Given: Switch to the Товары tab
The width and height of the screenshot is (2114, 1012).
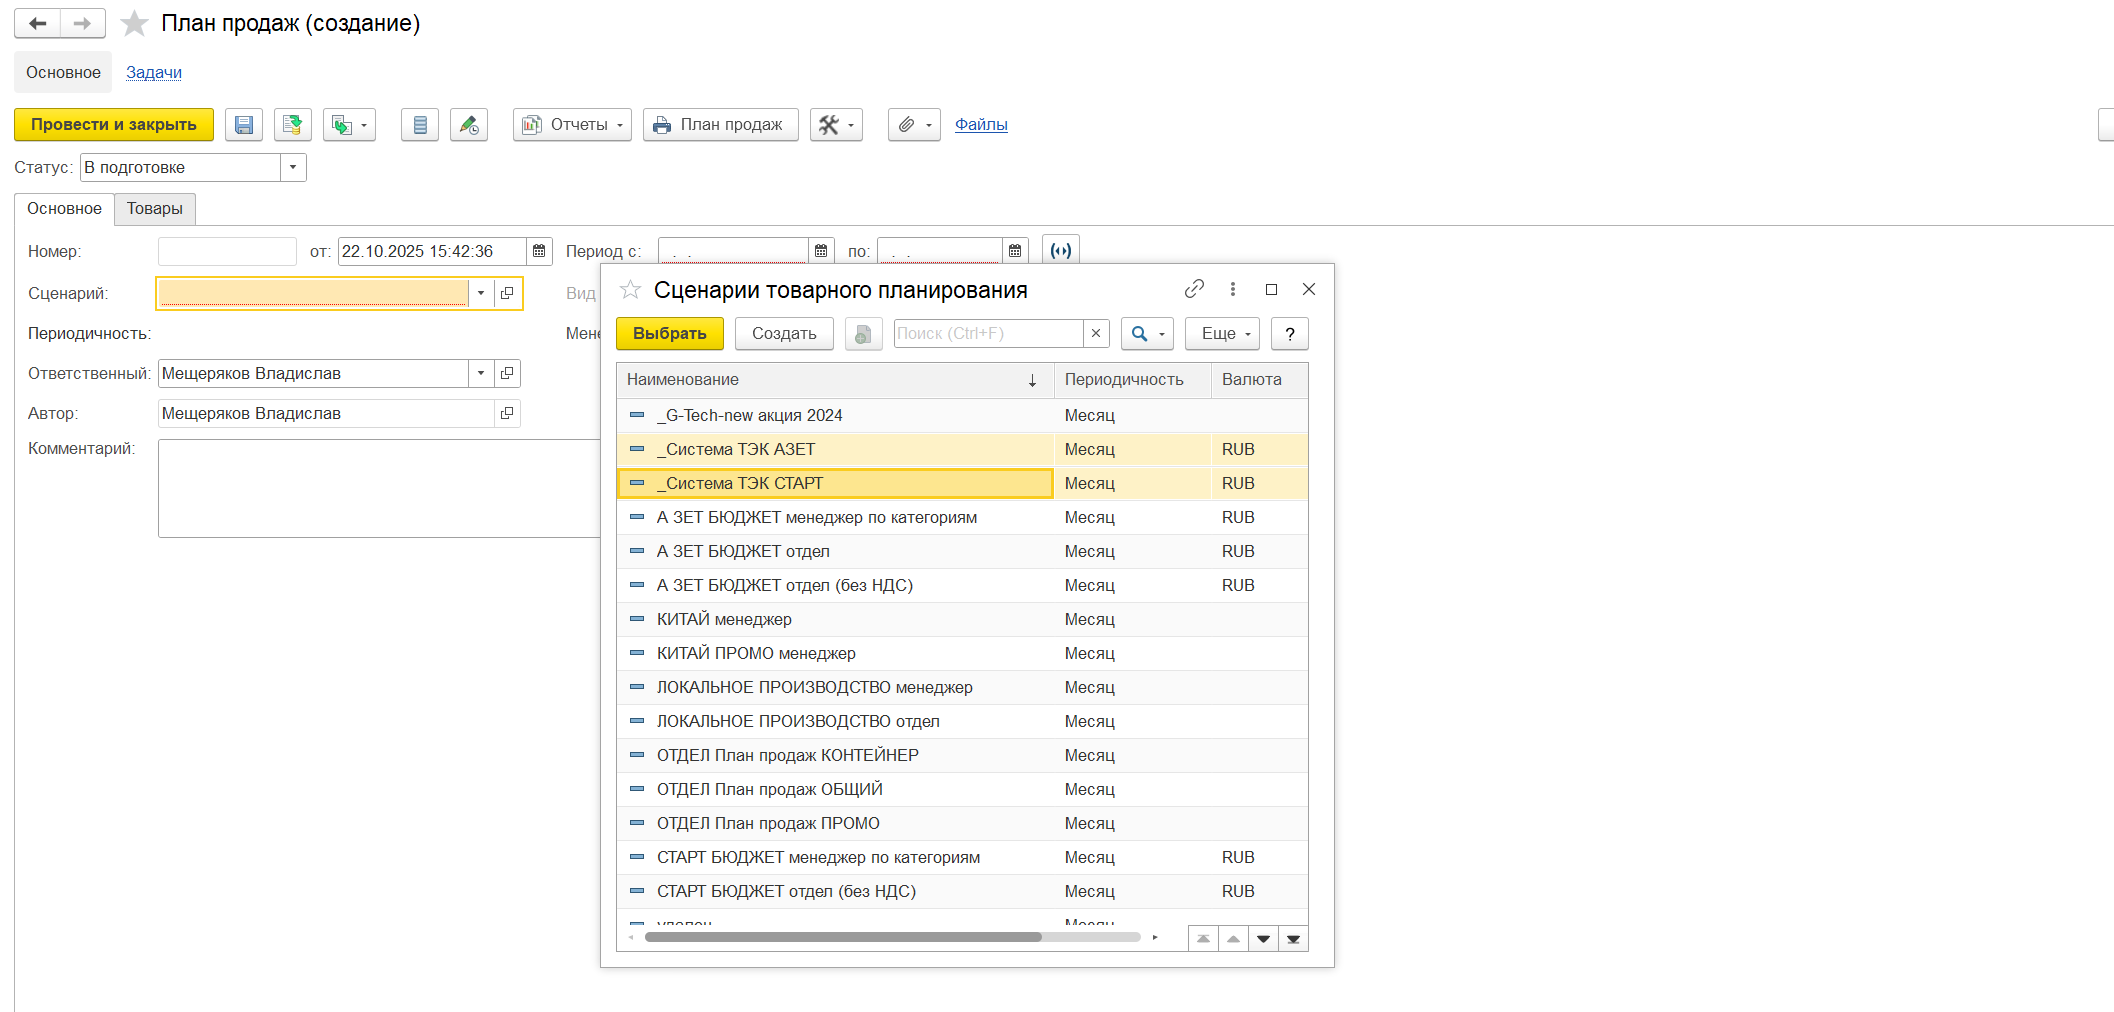Looking at the screenshot, I should 155,209.
